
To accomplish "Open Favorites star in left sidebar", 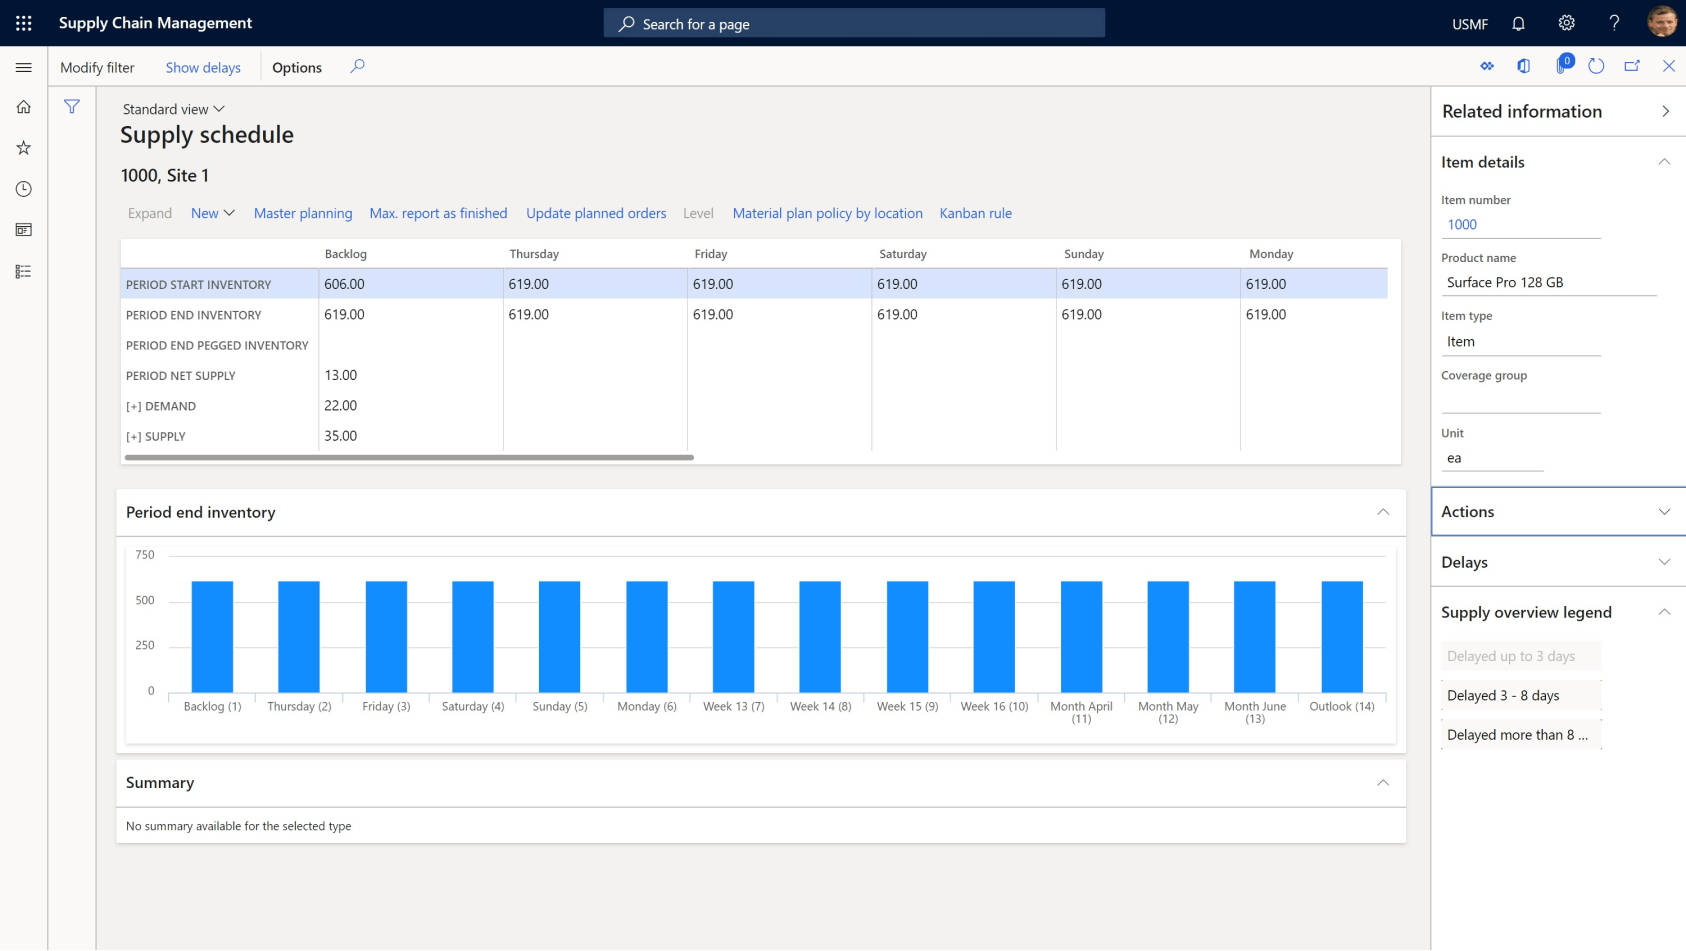I will pos(24,148).
